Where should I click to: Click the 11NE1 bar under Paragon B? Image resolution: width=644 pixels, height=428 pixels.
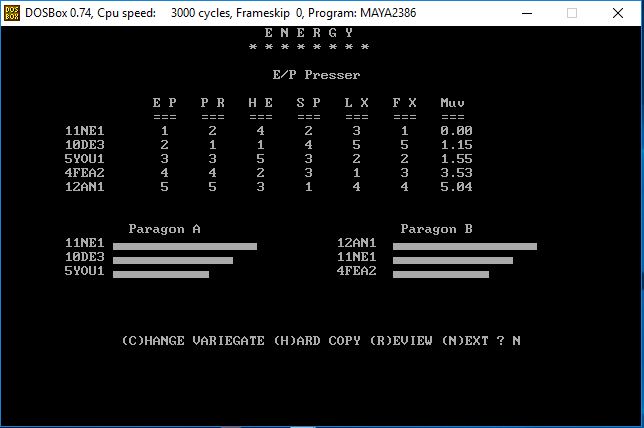tap(453, 260)
